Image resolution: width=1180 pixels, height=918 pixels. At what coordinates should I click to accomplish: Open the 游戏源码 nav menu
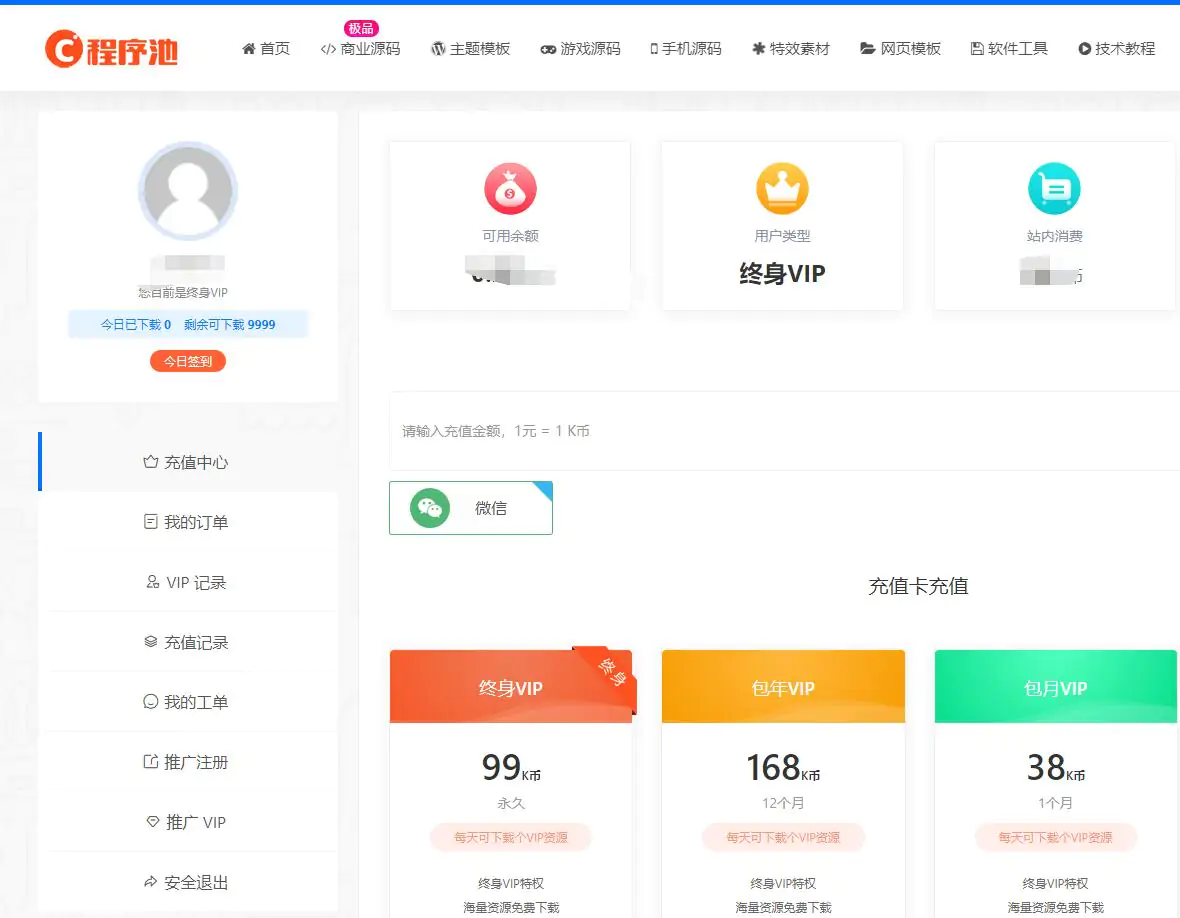pos(580,49)
